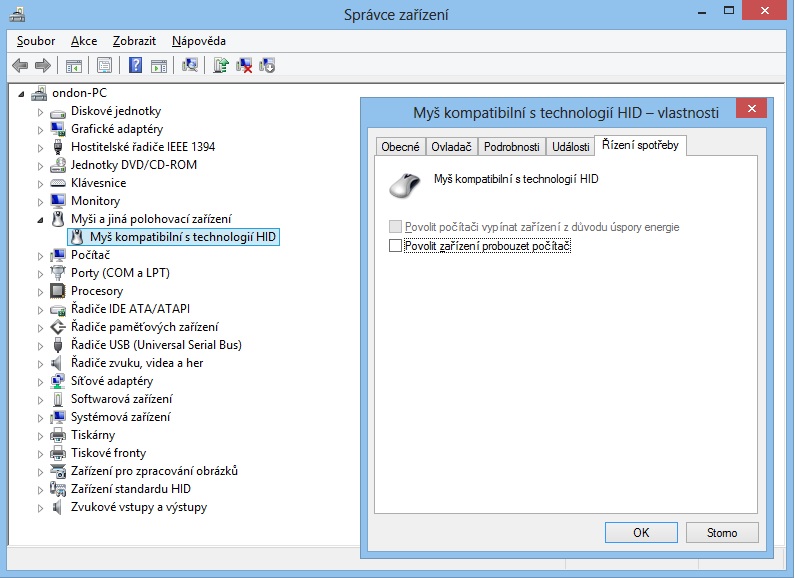The image size is (795, 578).
Task: Switch to the Podrobnosti tab
Action: point(512,147)
